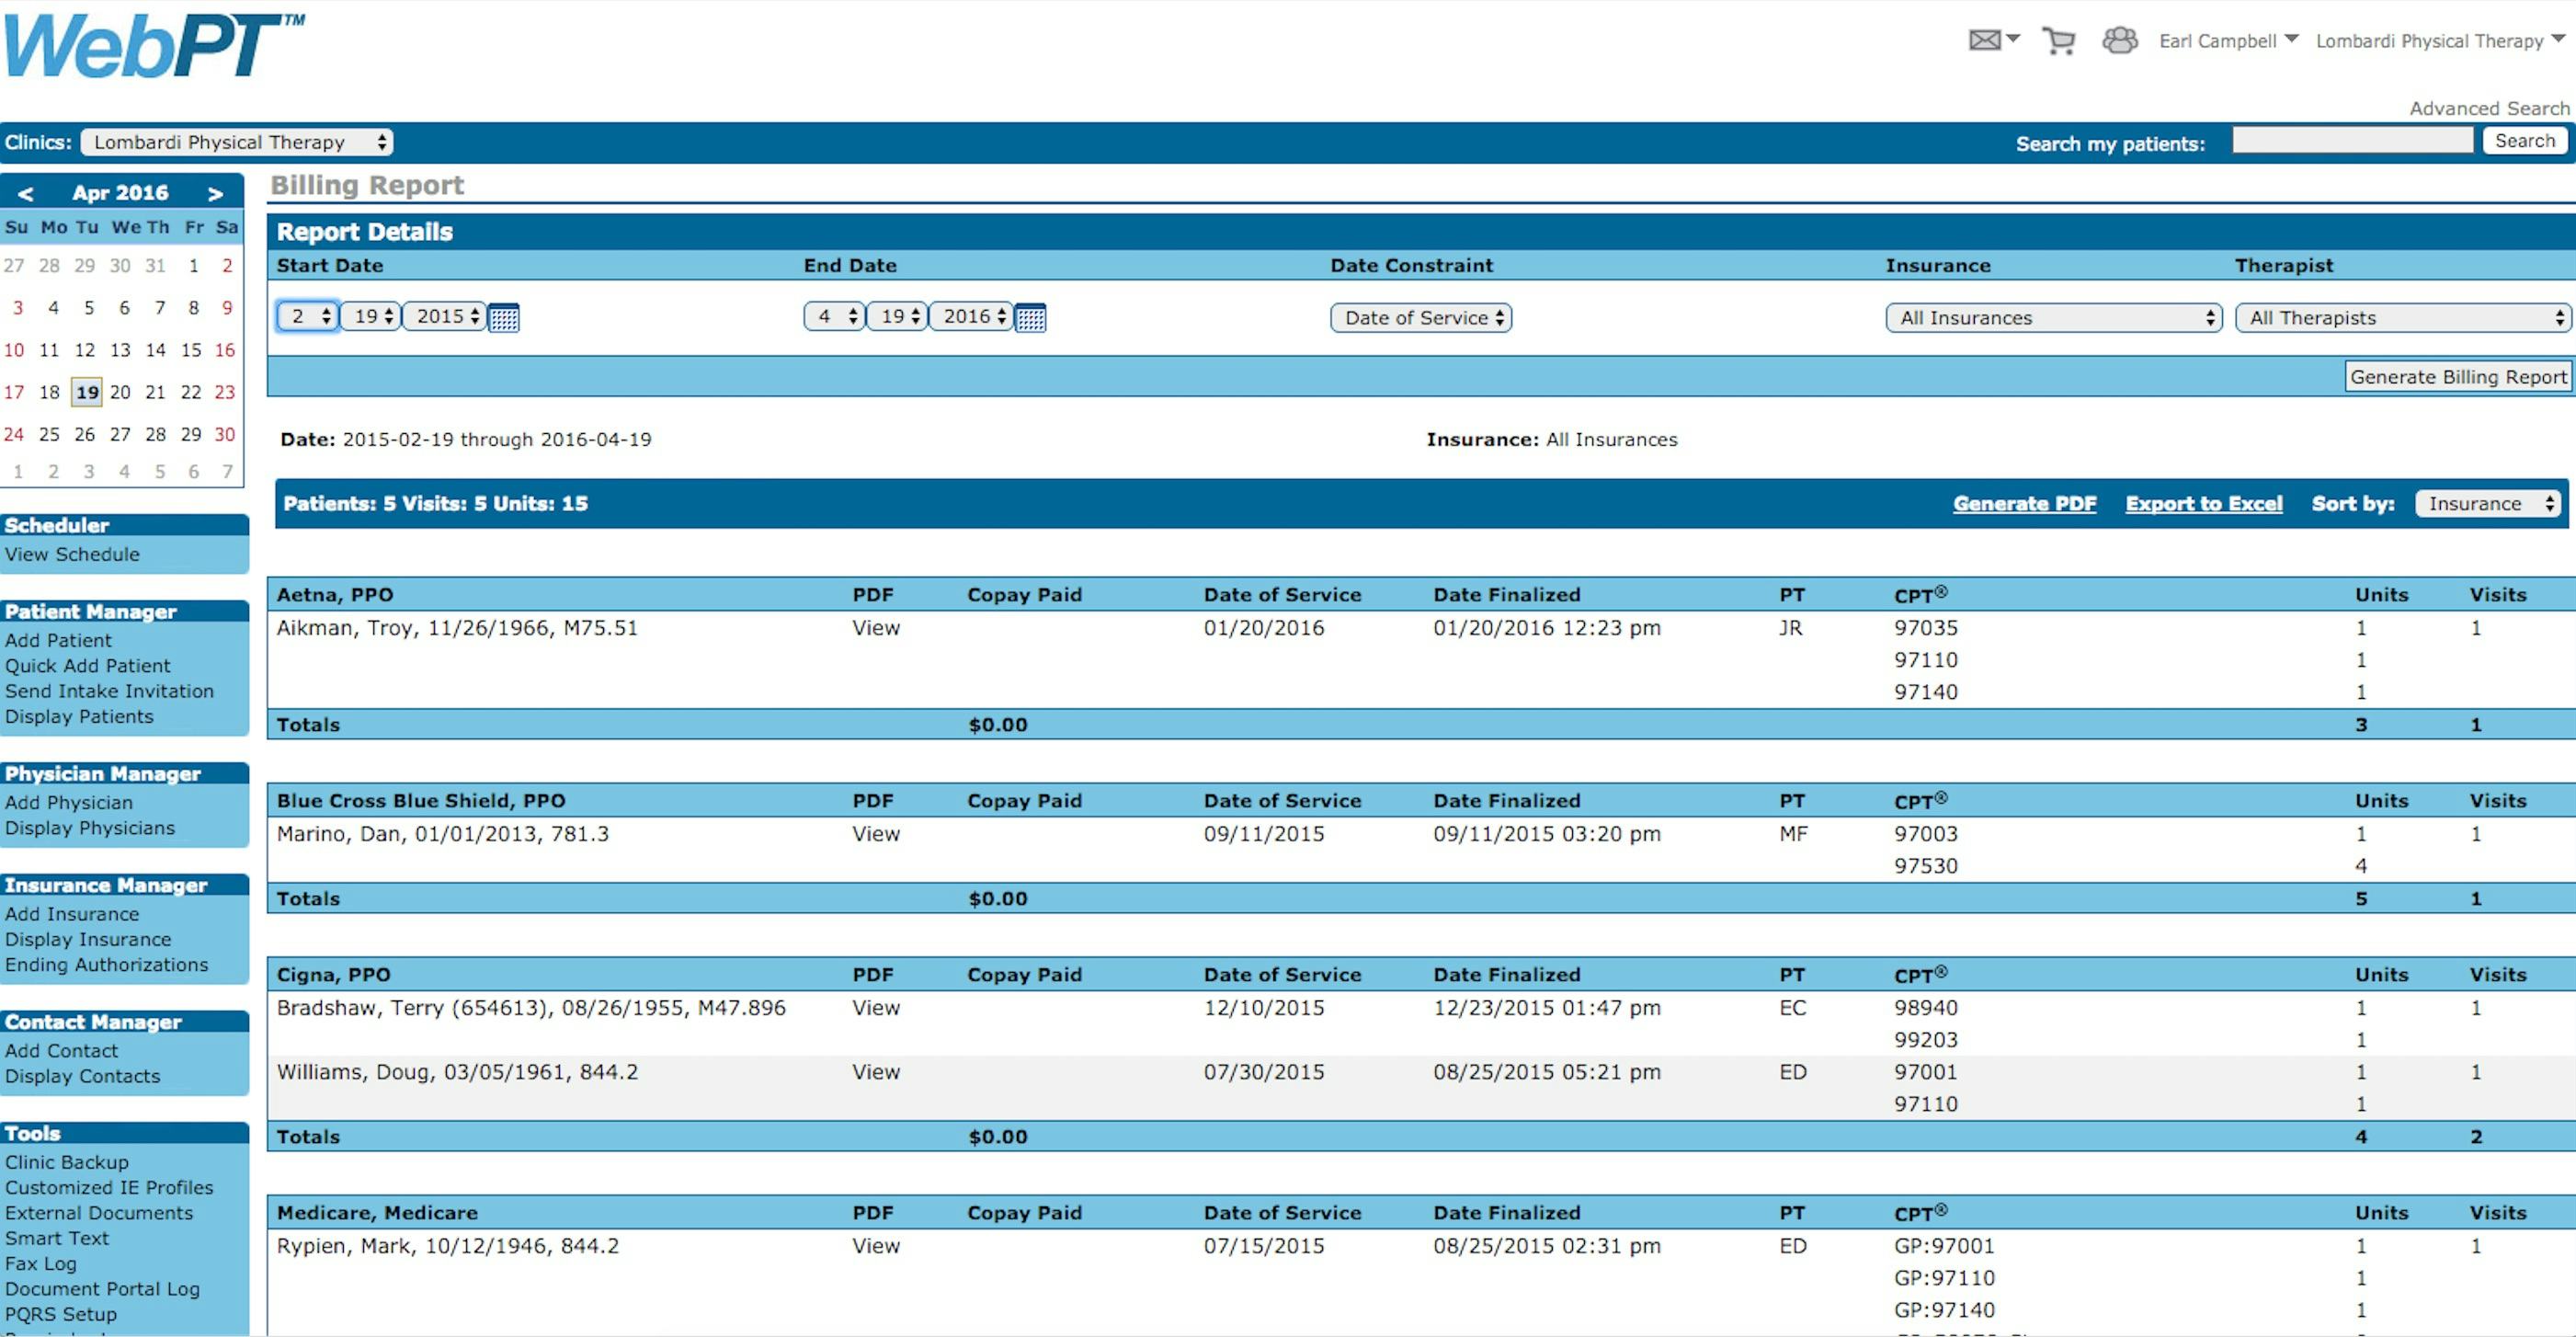View PDF for Aikman, Troy
The width and height of the screenshot is (2576, 1337).
[x=875, y=628]
